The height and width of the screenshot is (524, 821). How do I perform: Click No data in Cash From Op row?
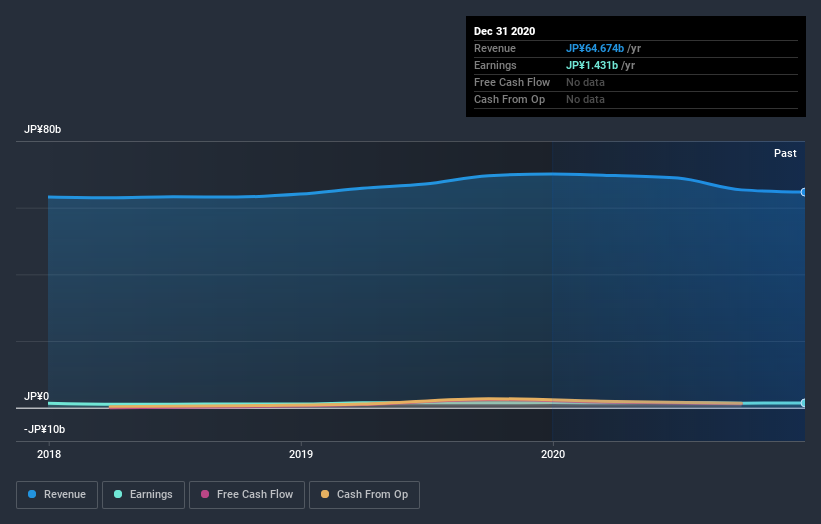pos(585,99)
